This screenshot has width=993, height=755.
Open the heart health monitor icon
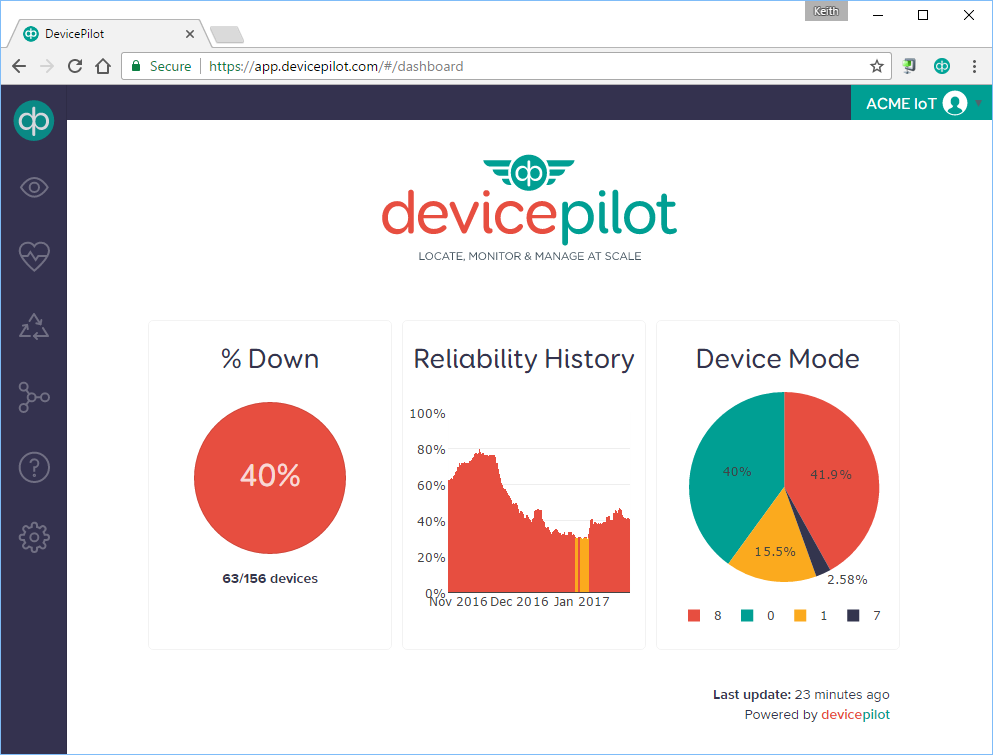[34, 257]
